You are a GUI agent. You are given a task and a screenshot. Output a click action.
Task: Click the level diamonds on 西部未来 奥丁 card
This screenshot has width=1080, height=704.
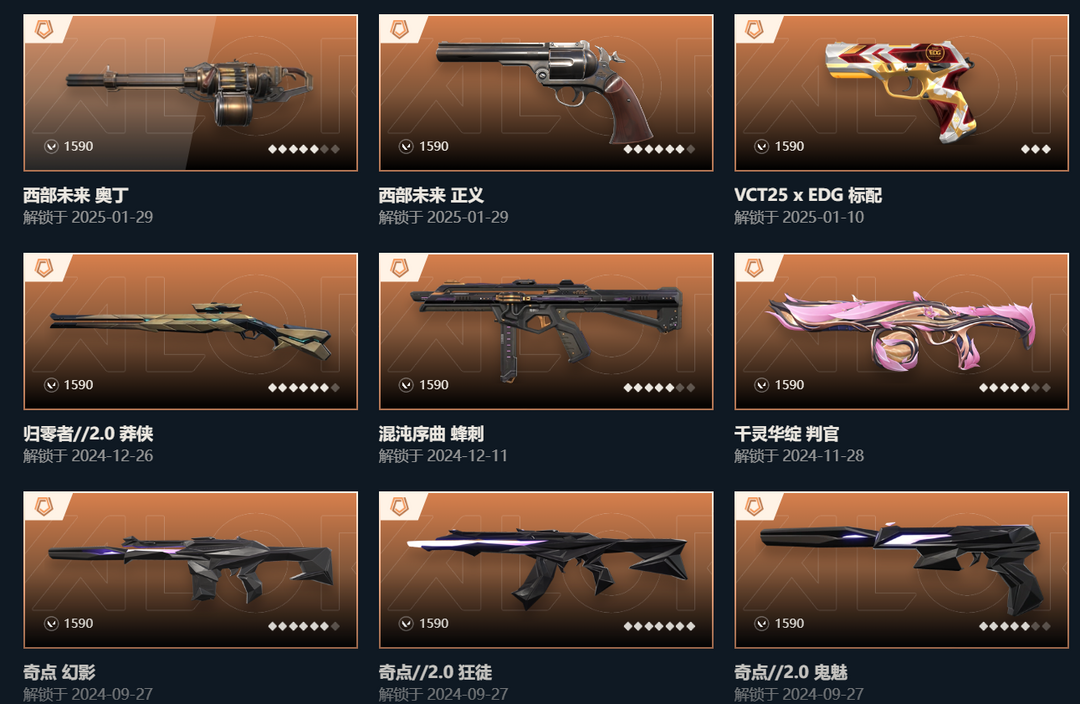pos(304,149)
